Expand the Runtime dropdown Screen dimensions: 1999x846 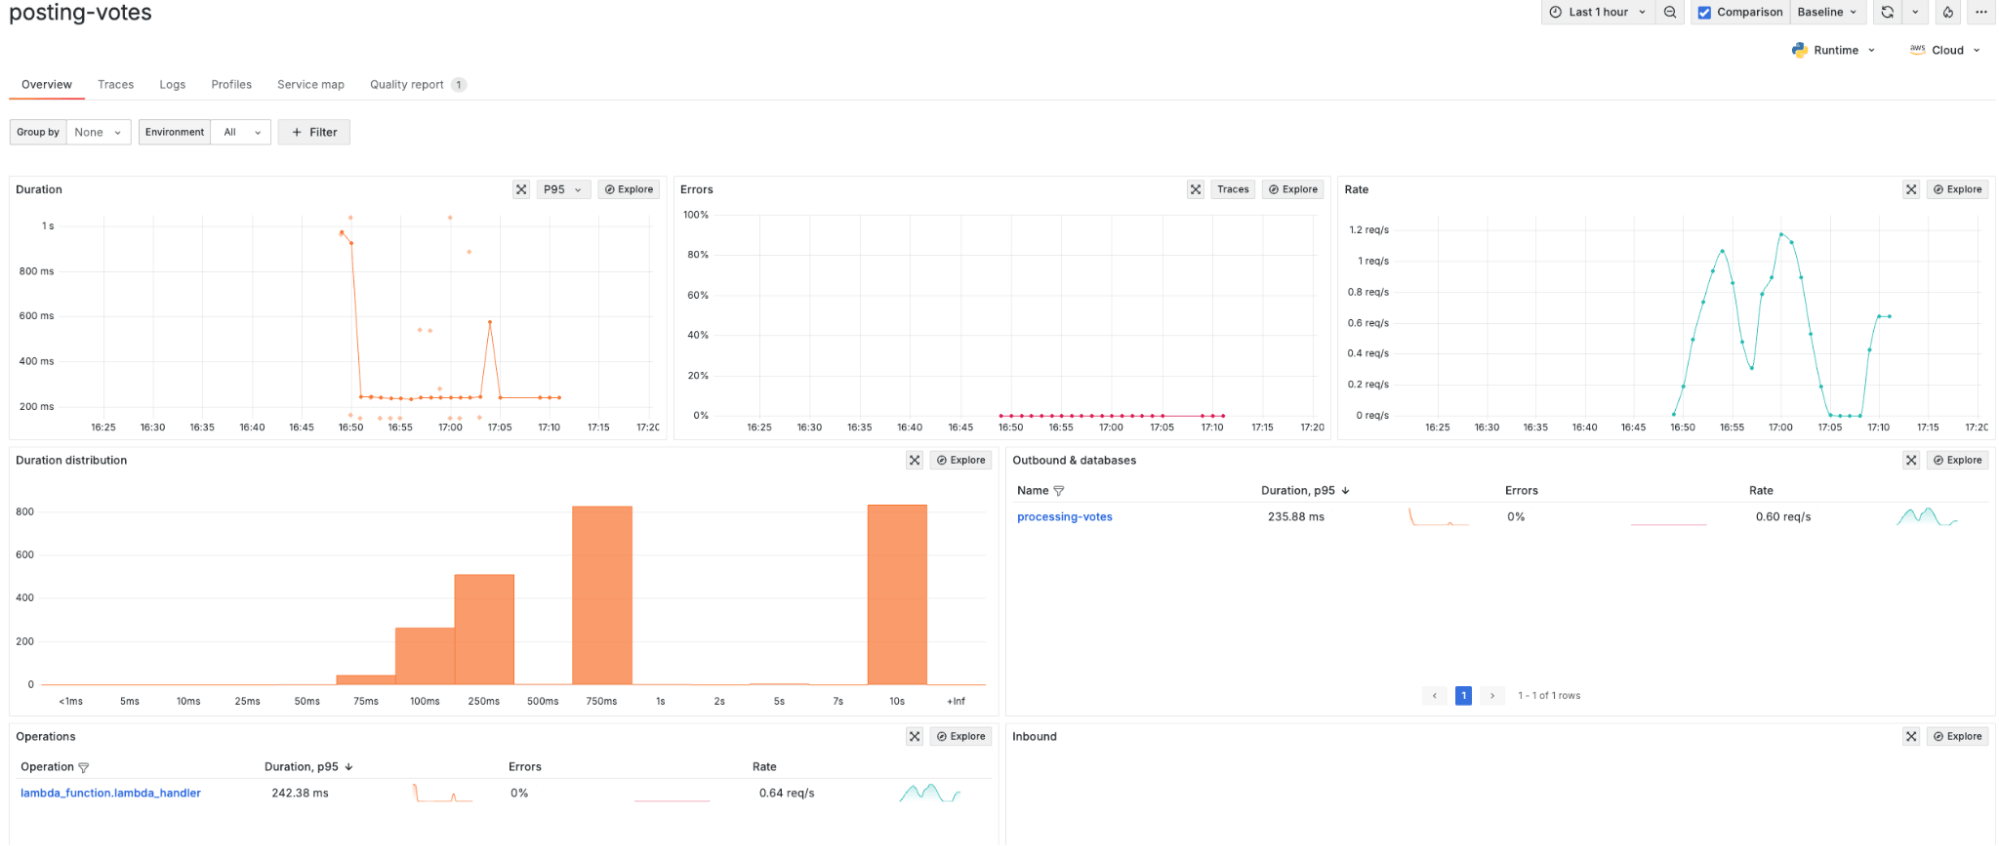pos(1834,50)
